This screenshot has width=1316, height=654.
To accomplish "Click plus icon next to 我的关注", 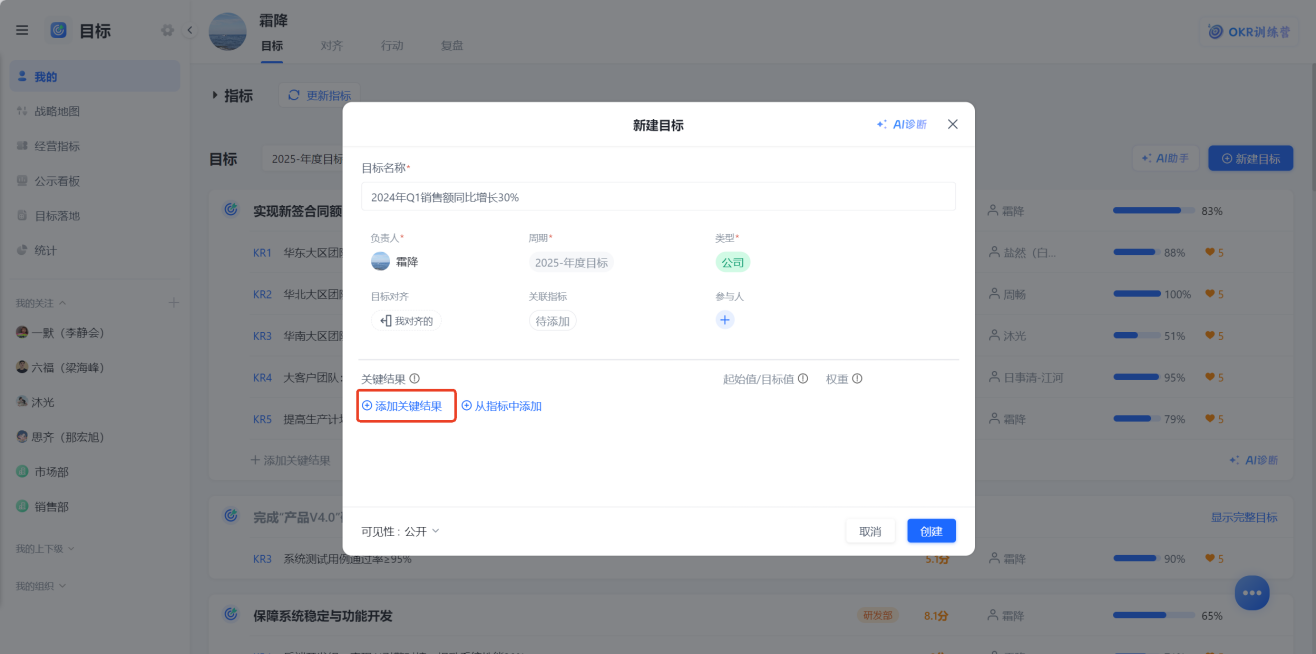I will click(173, 302).
